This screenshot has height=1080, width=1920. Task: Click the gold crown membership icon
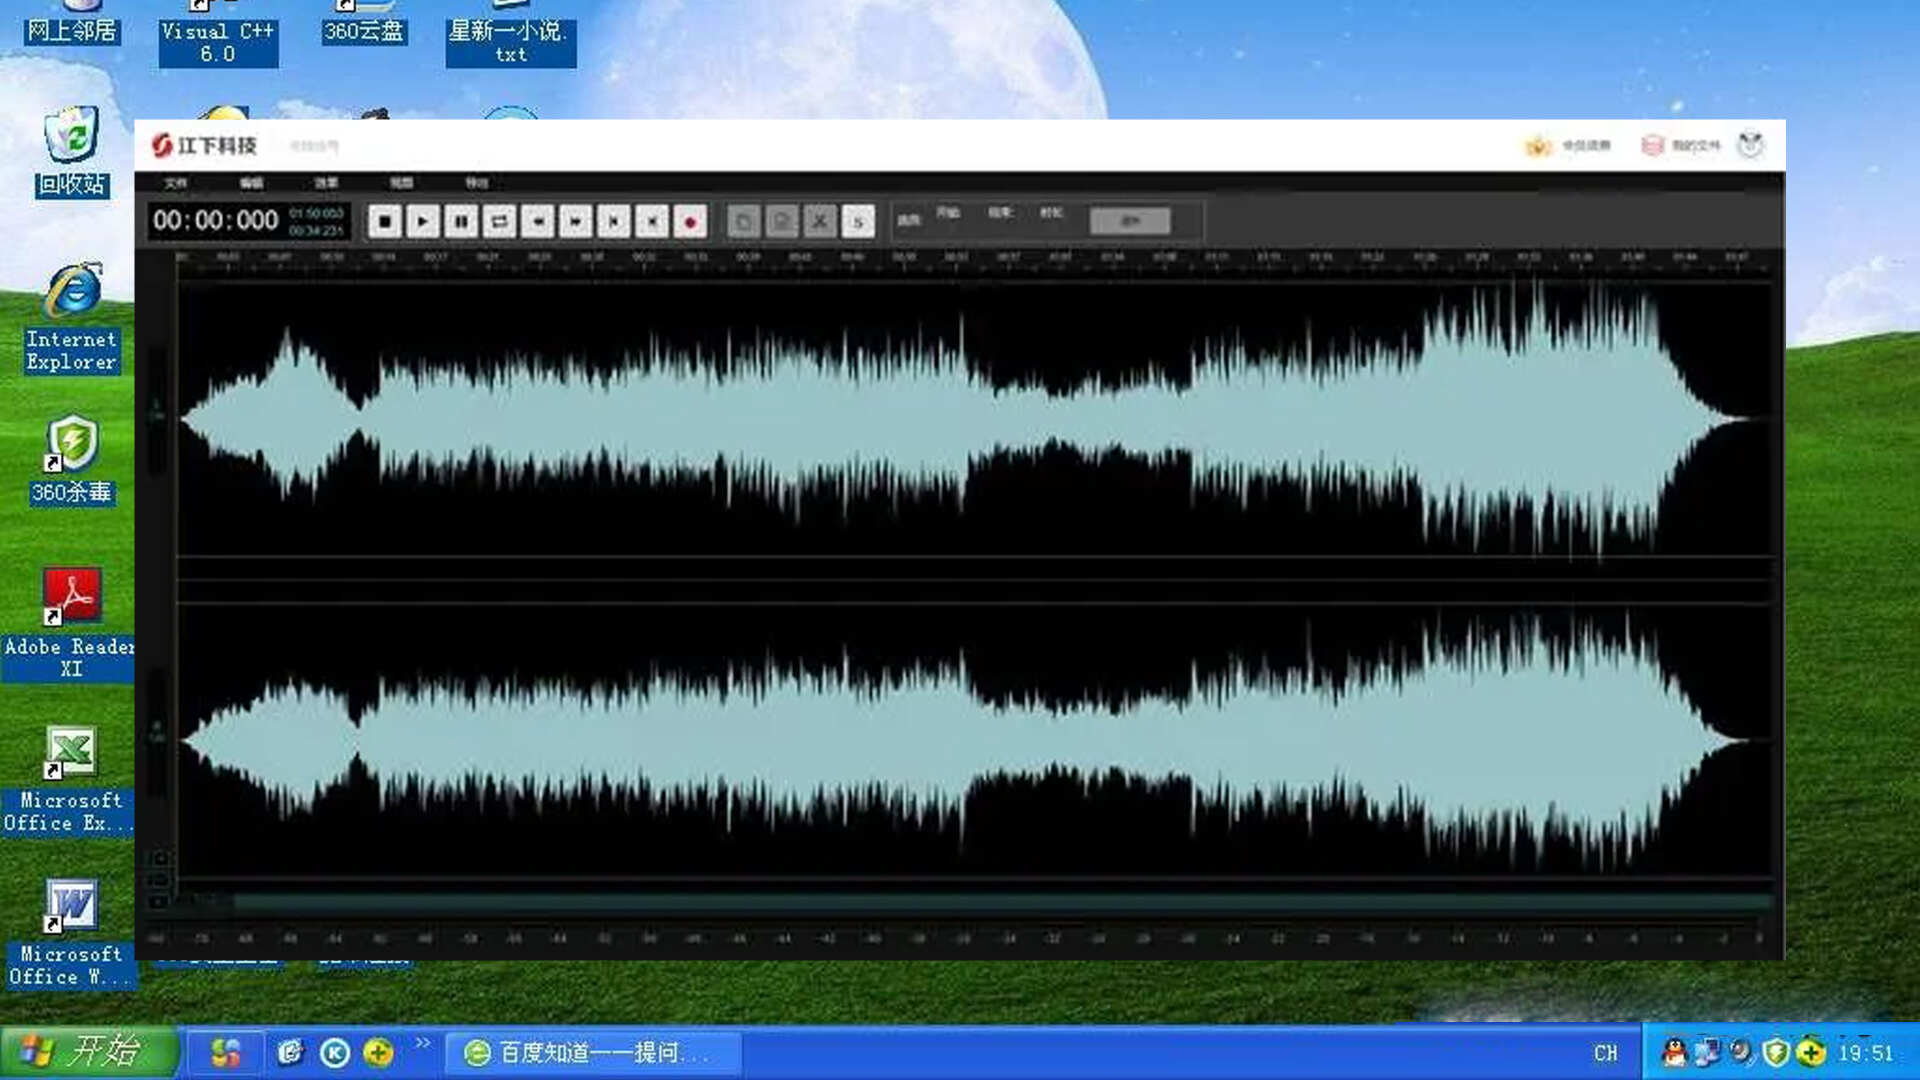[1537, 146]
